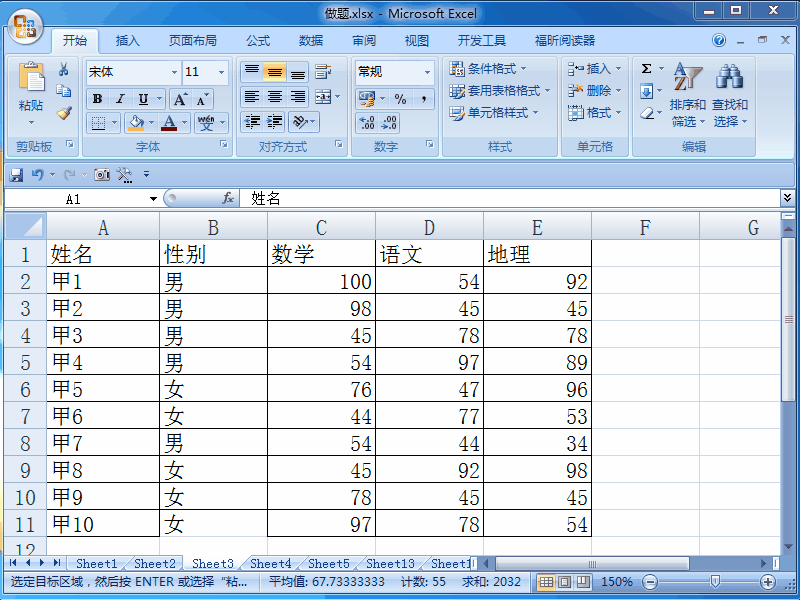Toggle middle vertical alignment
This screenshot has width=800, height=600.
pyautogui.click(x=274, y=72)
